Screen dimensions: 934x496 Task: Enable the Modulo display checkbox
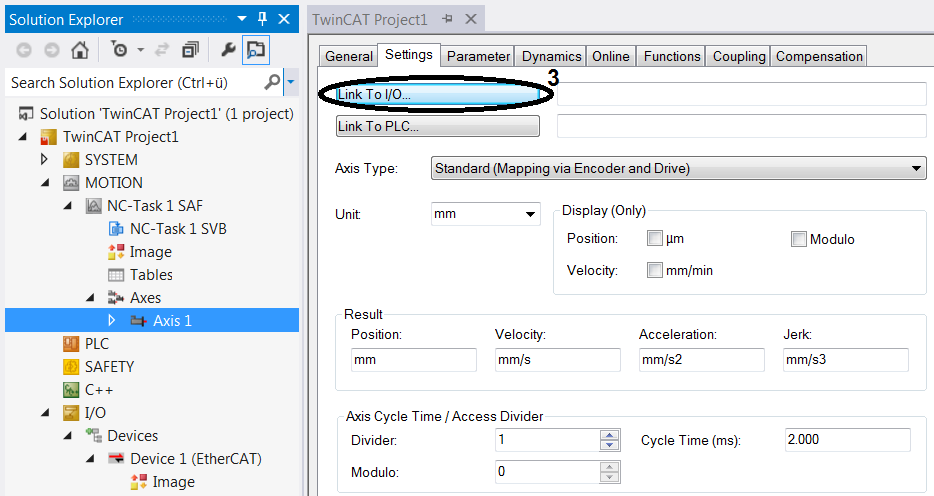click(799, 239)
